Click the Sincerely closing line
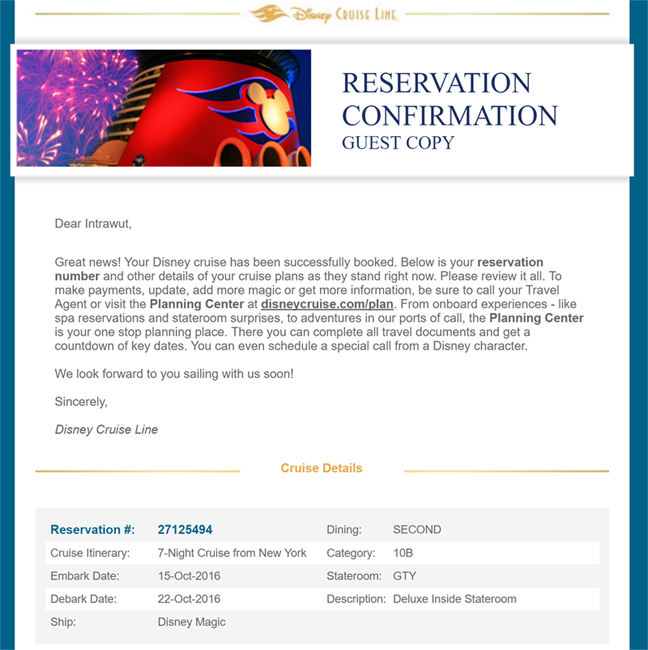 tap(81, 402)
